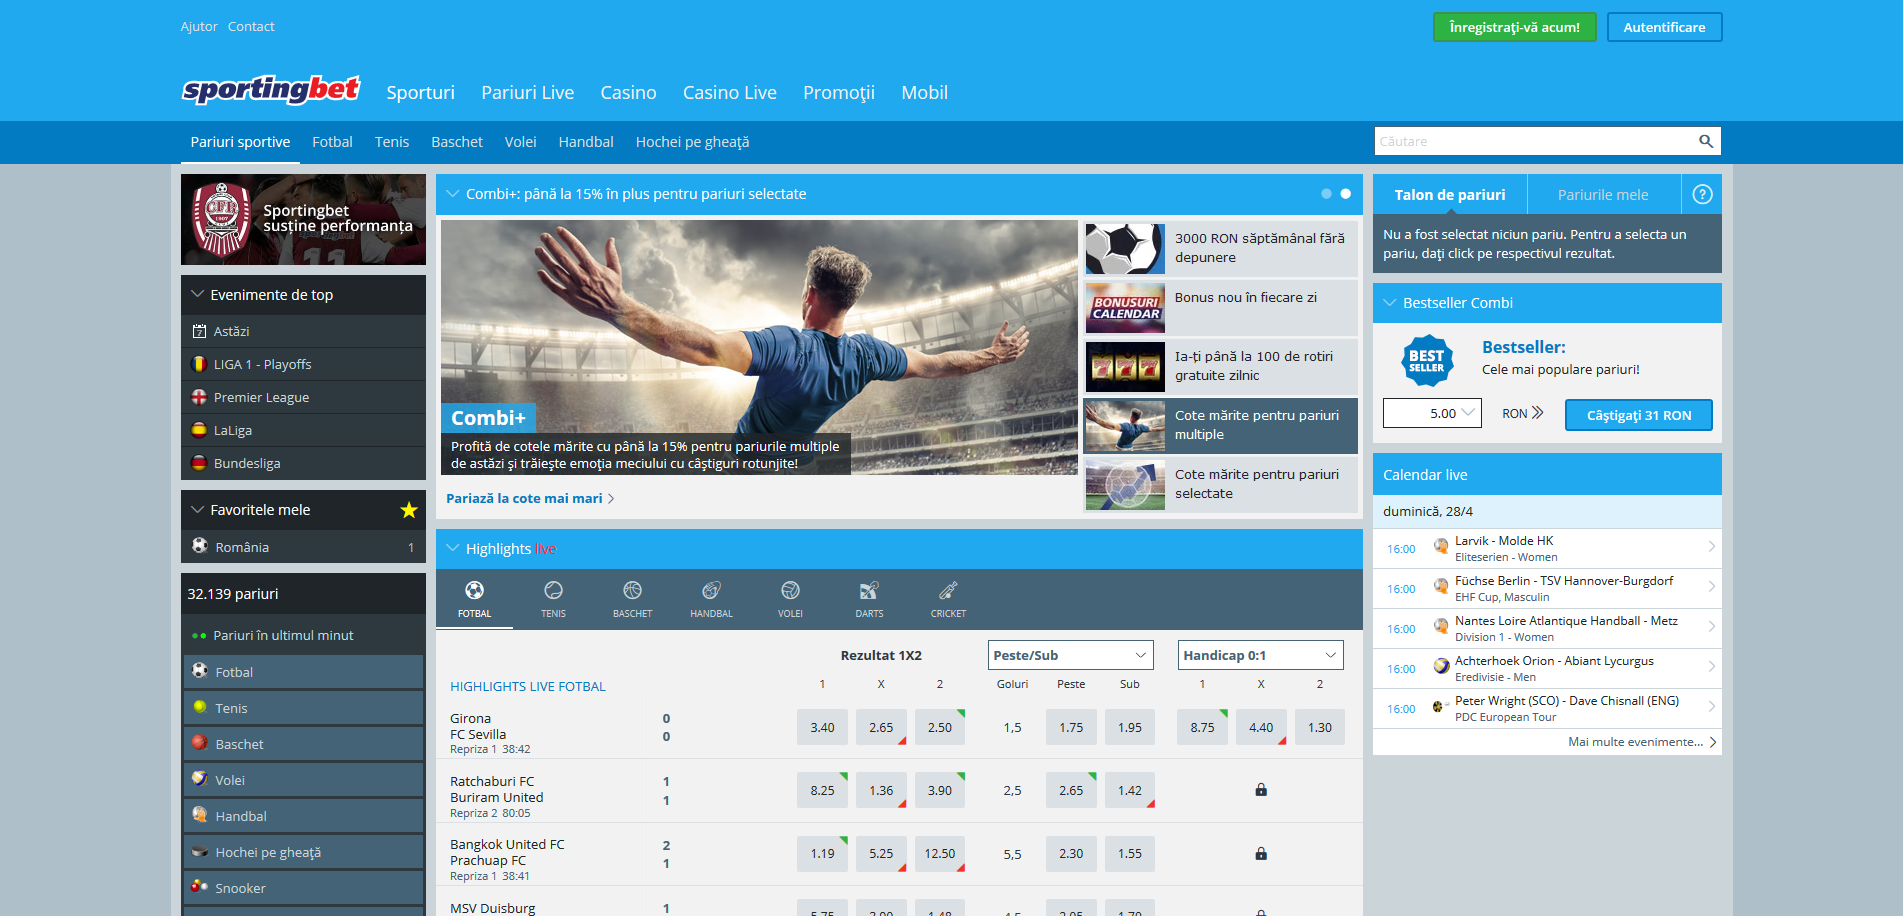Open the Handicap 0:1 market dropdown
Image resolution: width=1903 pixels, height=916 pixels.
[x=1261, y=655]
